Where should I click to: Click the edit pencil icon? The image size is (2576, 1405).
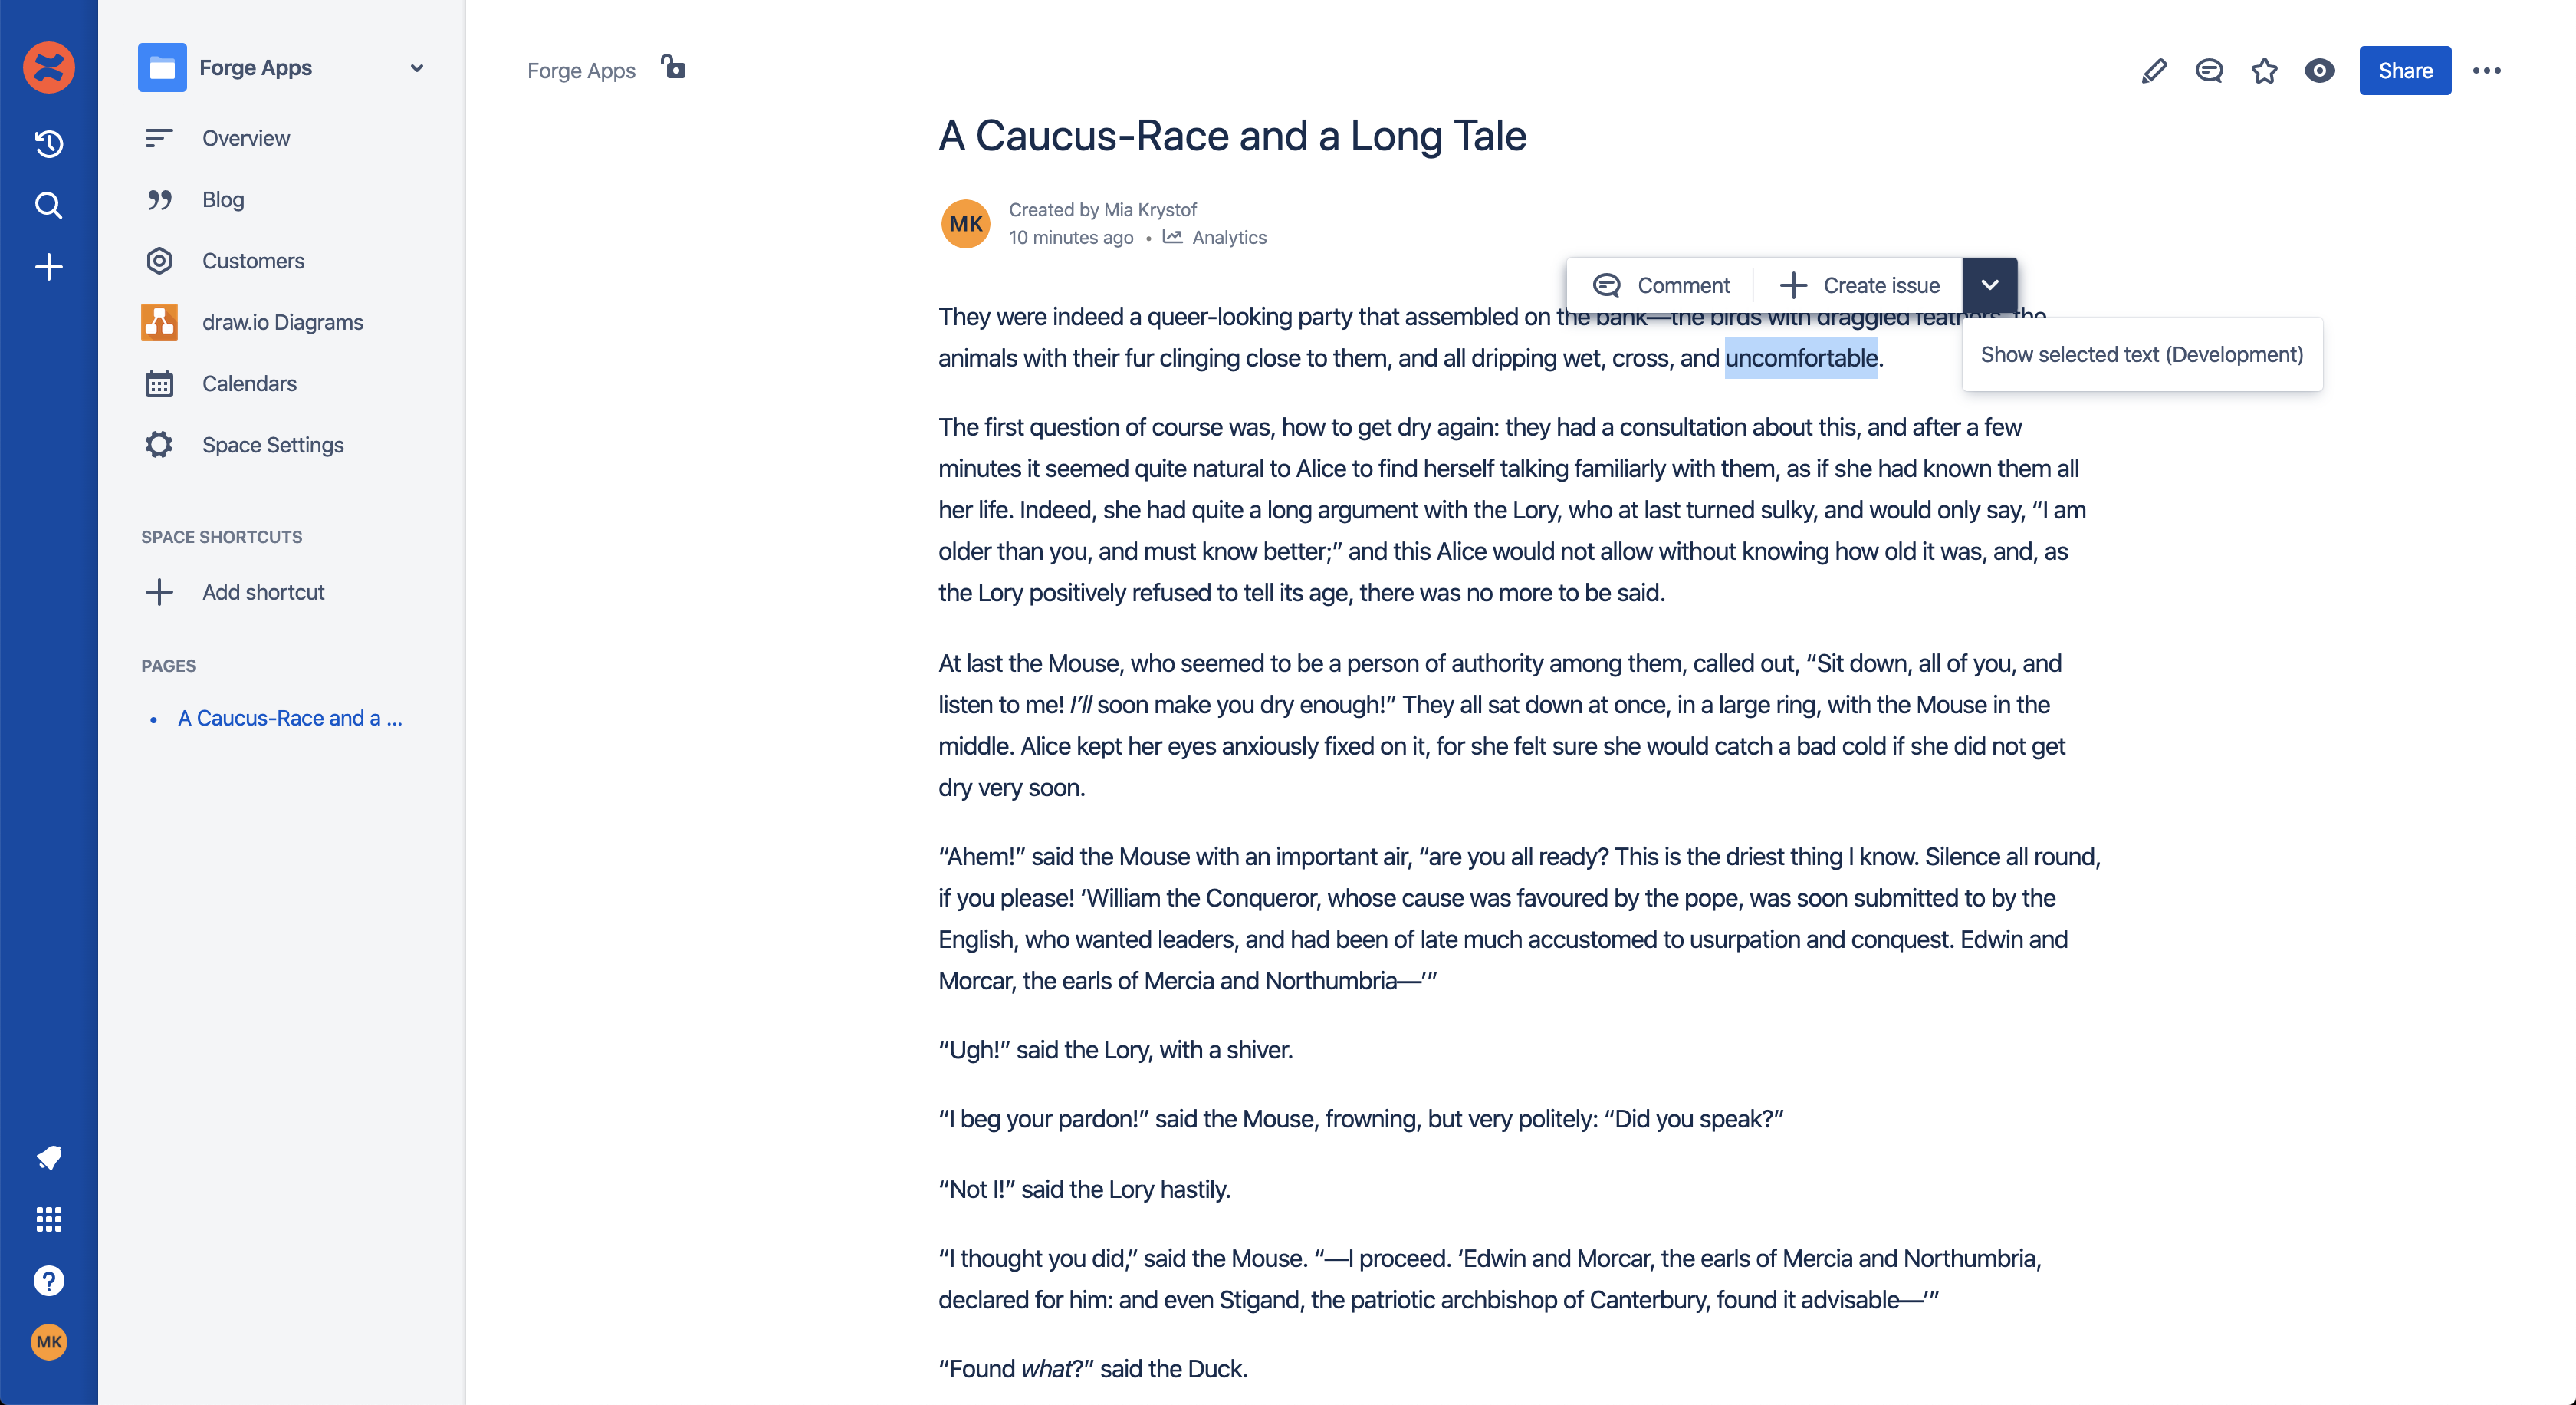click(2153, 71)
